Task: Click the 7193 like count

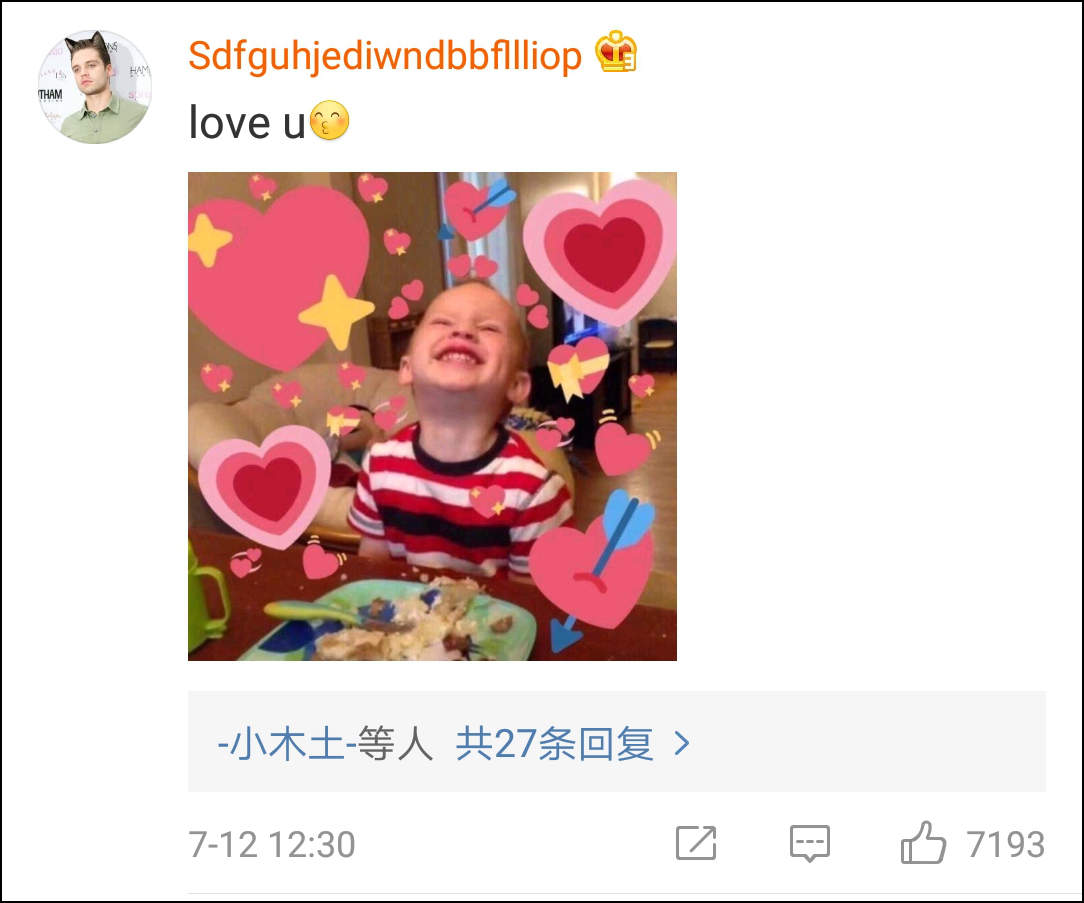Action: tap(1005, 844)
